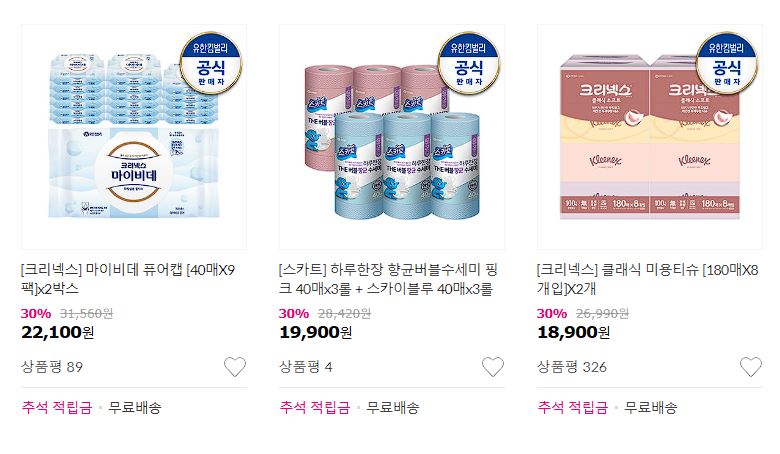The height and width of the screenshot is (454, 780).
Task: Click the 19,900원 price
Action: tap(315, 332)
